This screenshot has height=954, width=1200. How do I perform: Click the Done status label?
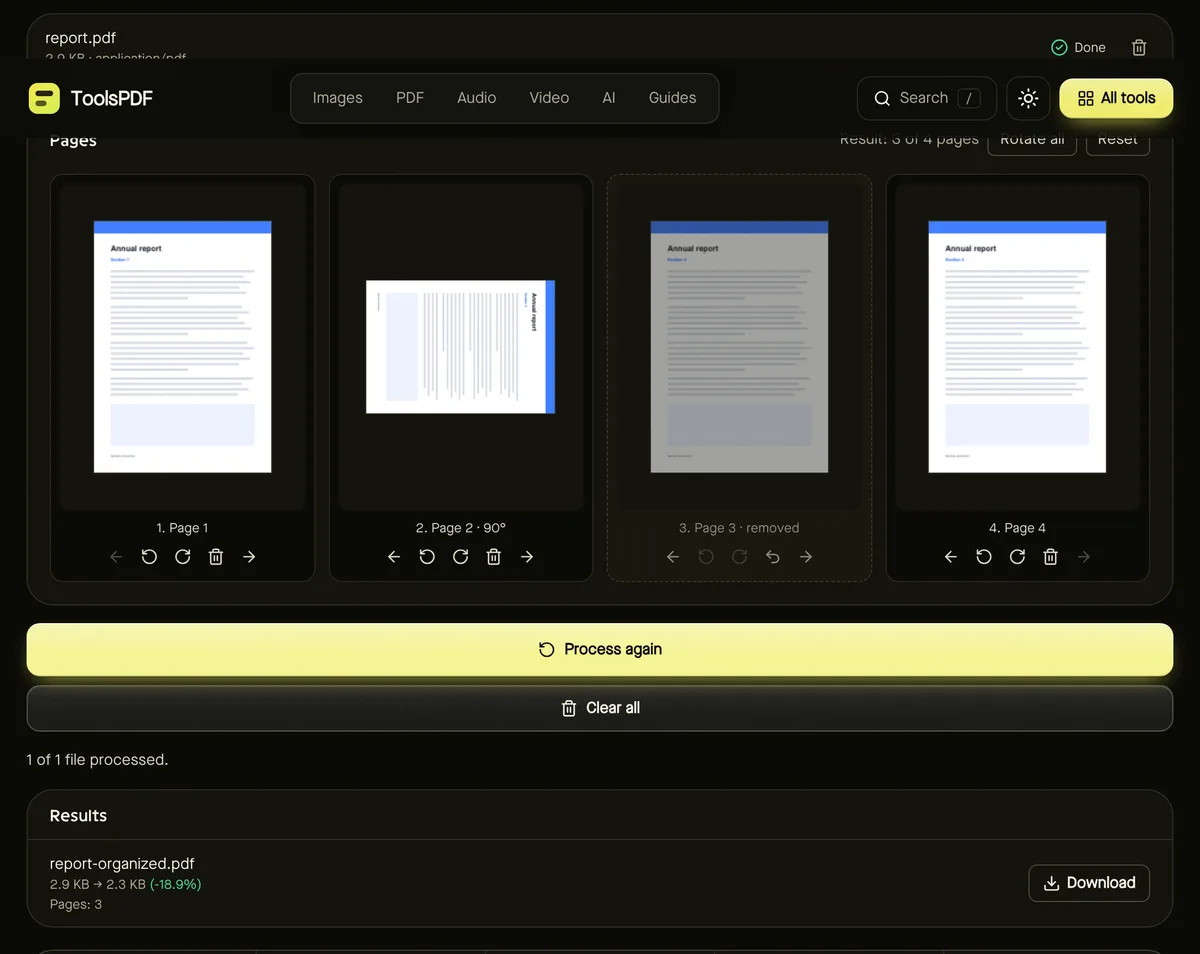tap(1090, 47)
